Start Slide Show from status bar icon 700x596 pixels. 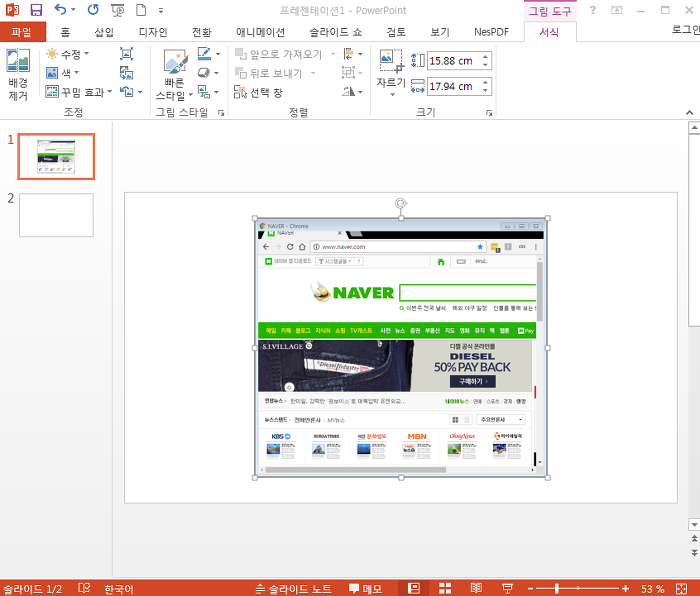[507, 588]
